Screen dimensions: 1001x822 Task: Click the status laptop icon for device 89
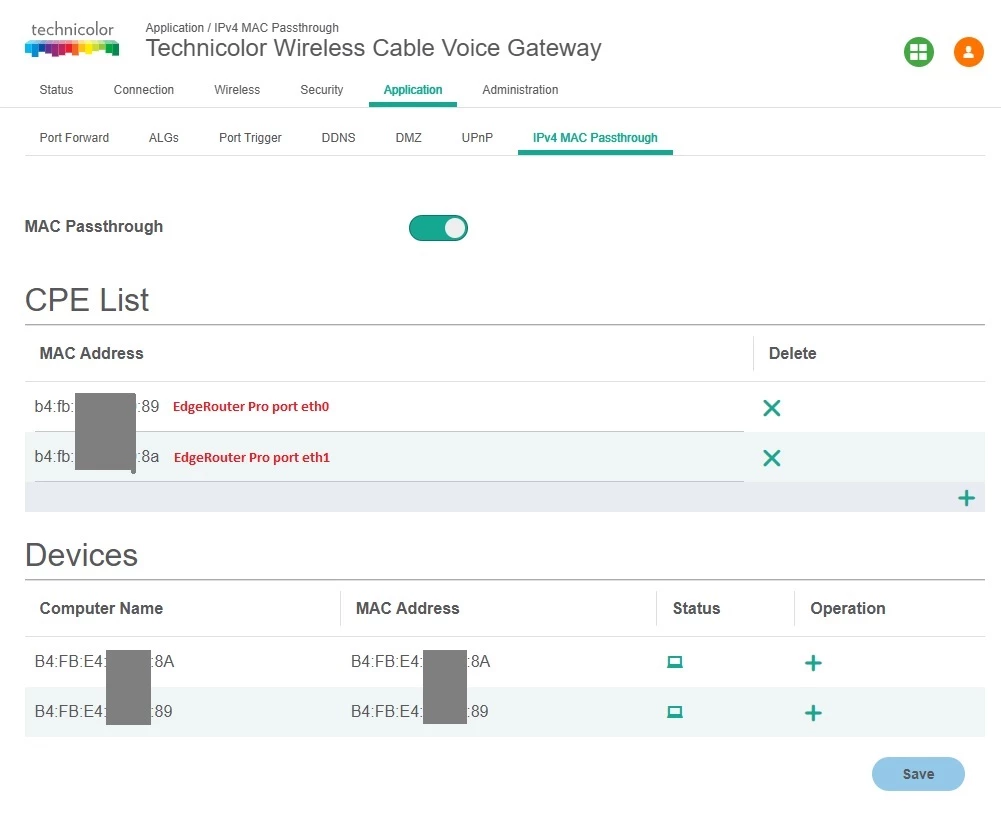point(675,712)
